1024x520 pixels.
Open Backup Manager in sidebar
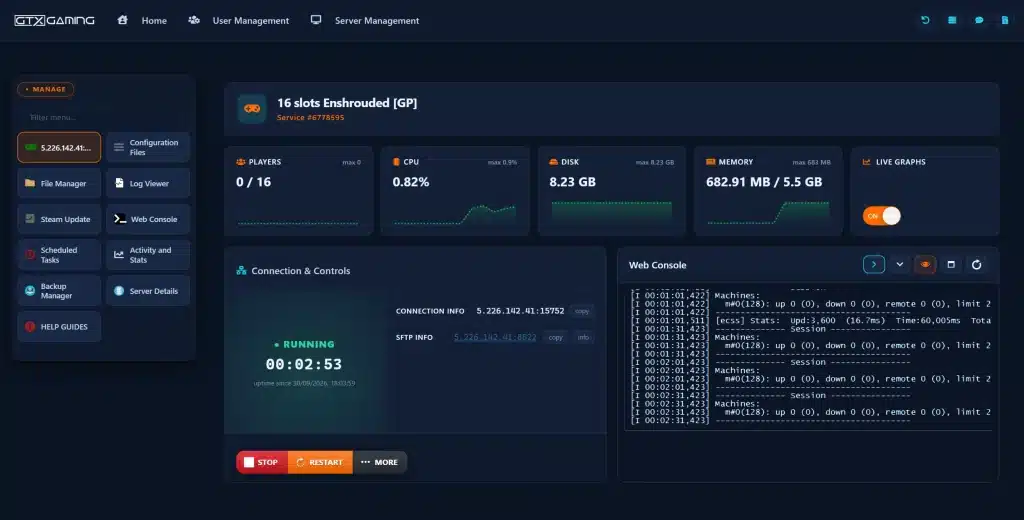(x=59, y=291)
